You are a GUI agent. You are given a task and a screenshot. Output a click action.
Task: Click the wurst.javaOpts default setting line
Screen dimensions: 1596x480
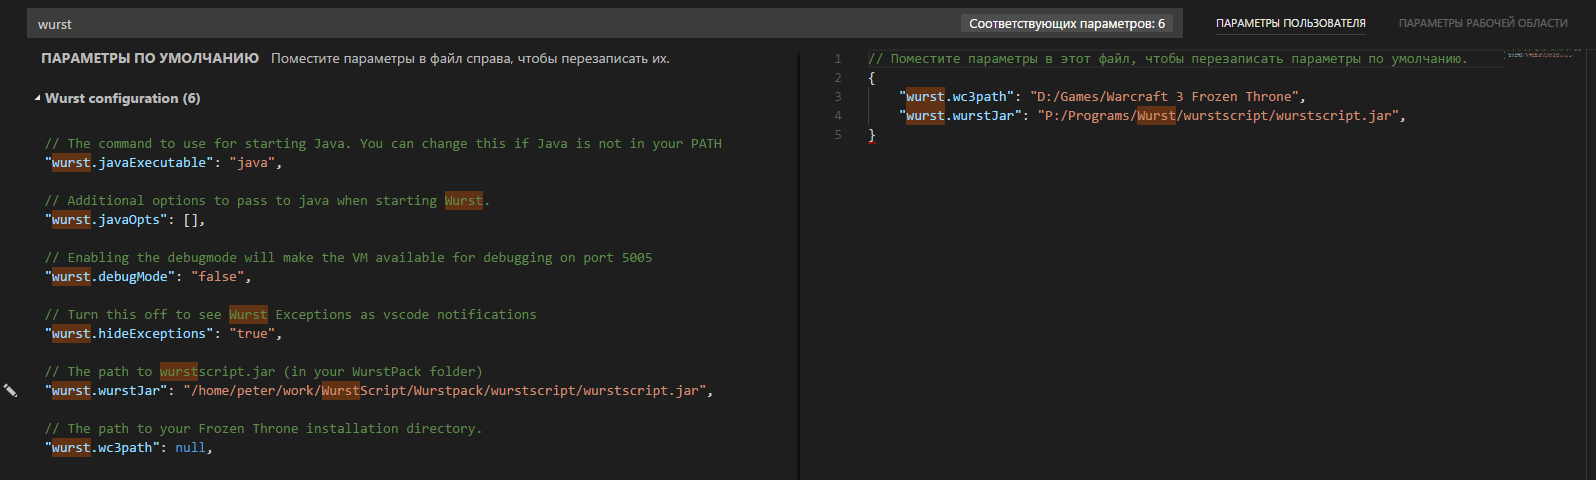[x=125, y=220]
